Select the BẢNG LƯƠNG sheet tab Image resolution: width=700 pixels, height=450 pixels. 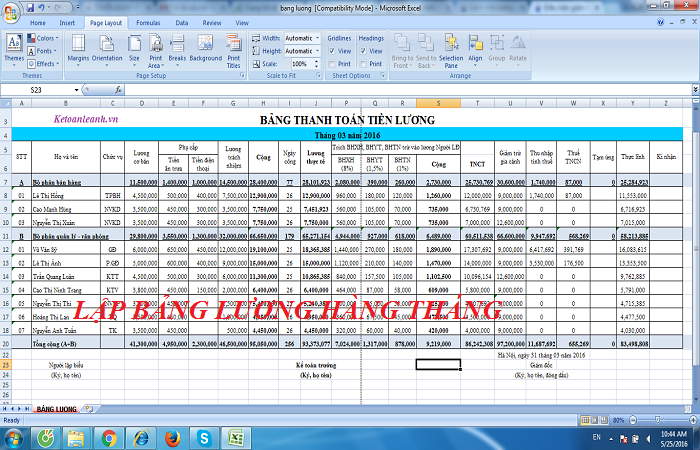pos(57,409)
